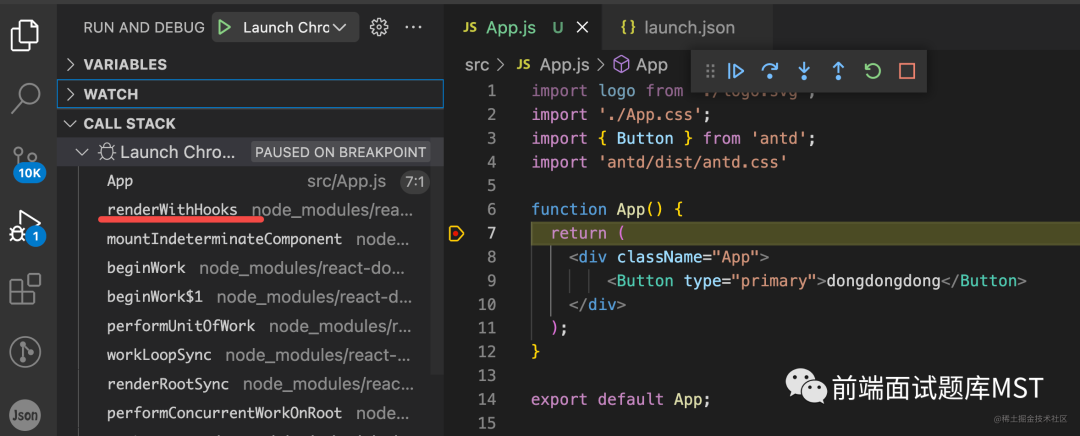This screenshot has height=436, width=1080.
Task: Restart debugging with green circular arrow
Action: pos(873,71)
